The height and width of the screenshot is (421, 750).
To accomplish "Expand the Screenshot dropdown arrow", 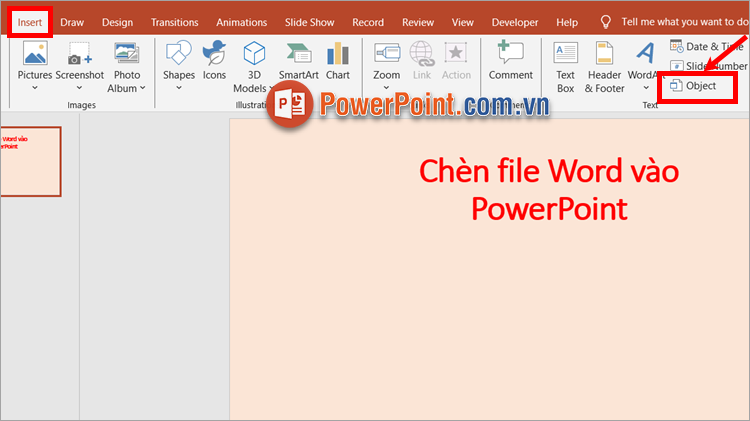I will (79, 88).
